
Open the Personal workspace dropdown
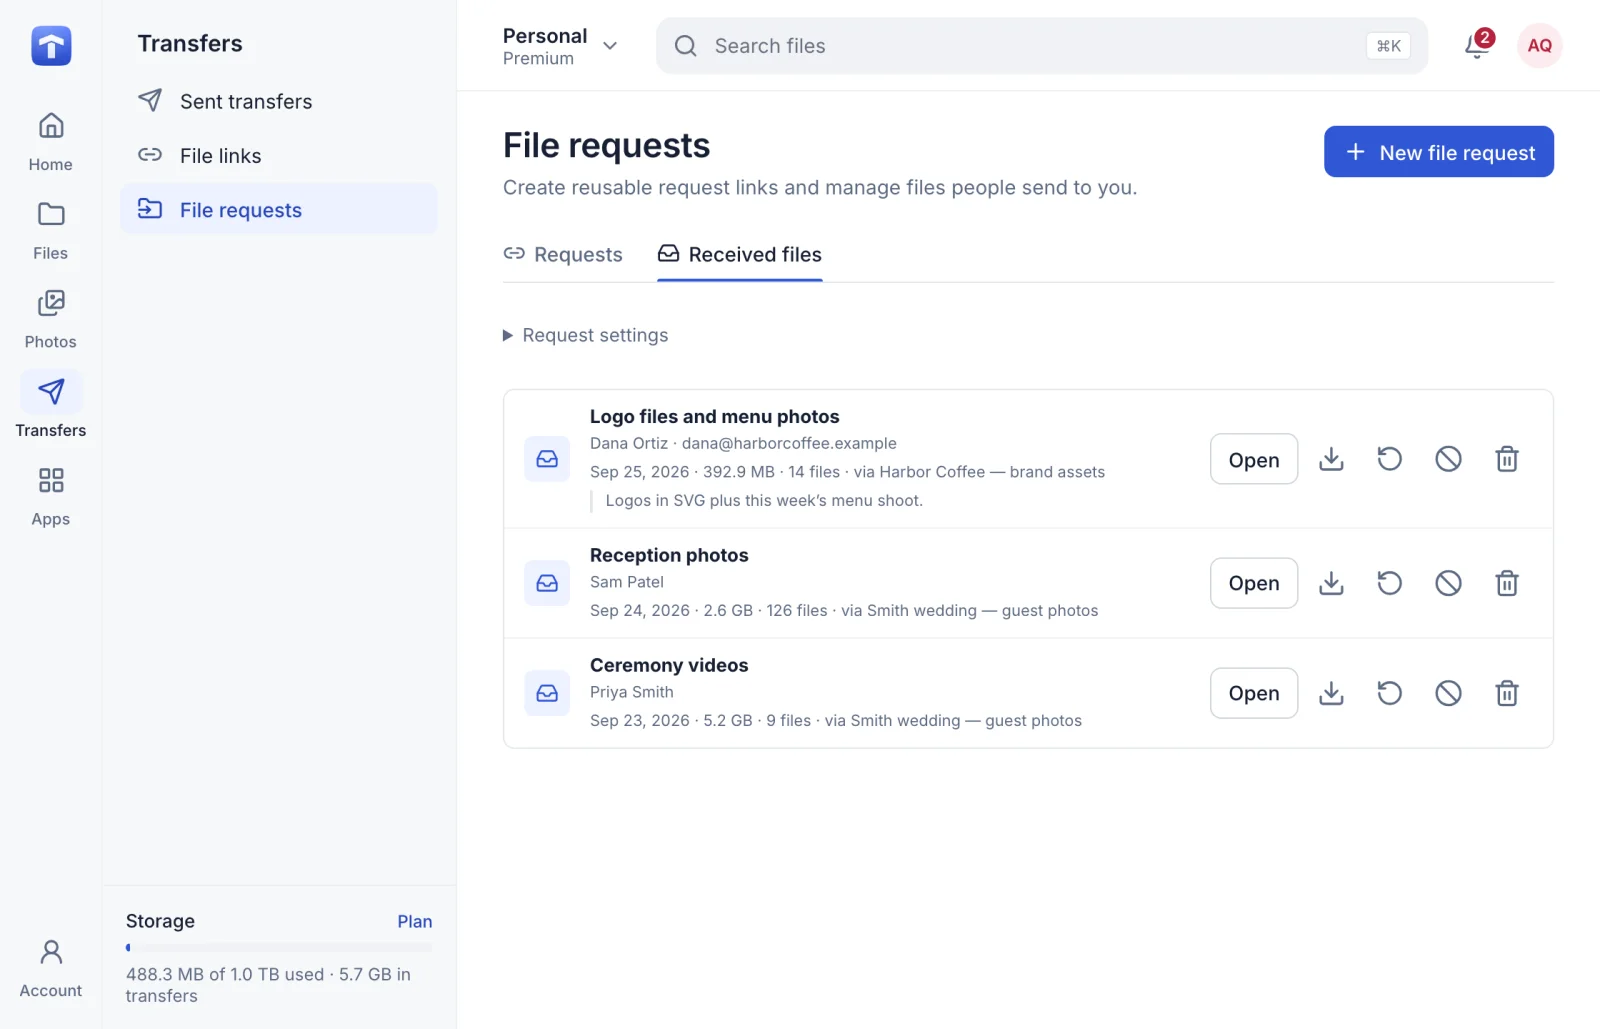click(560, 46)
